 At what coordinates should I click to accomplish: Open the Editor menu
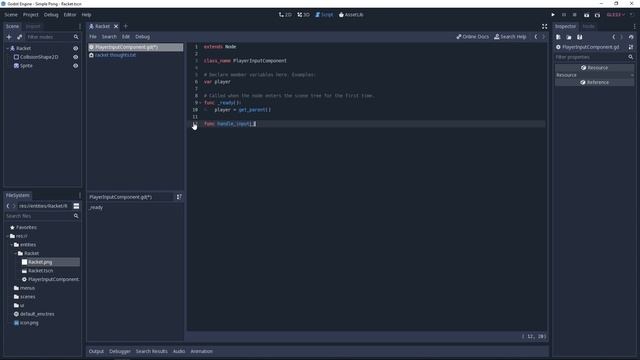(x=70, y=15)
